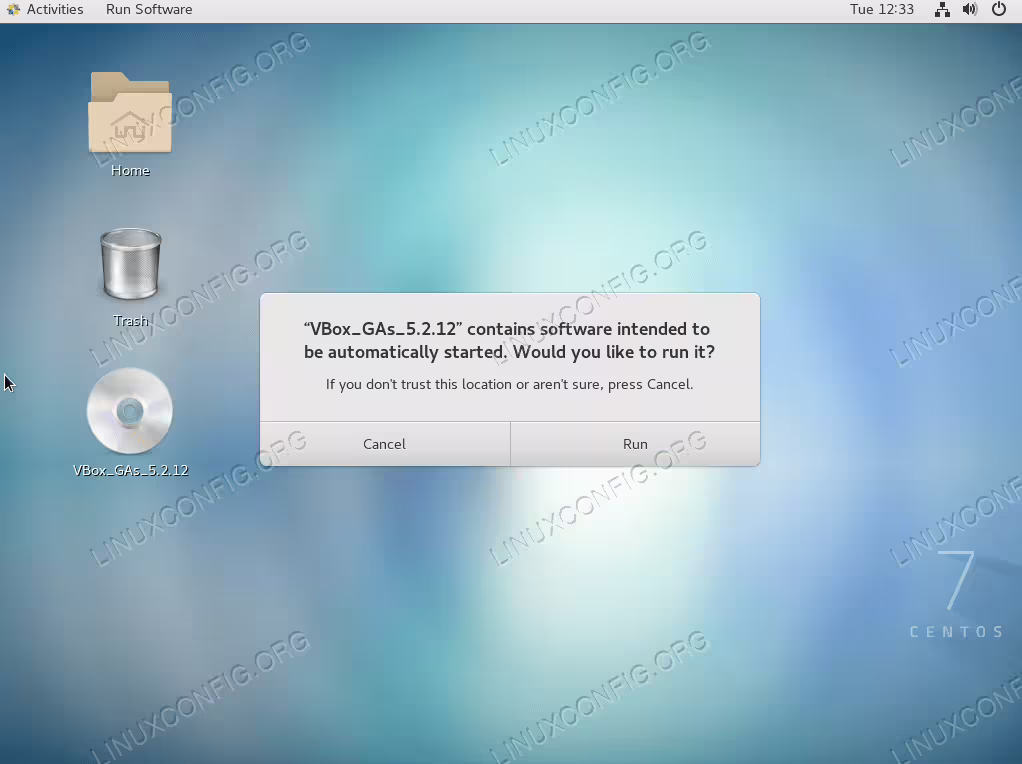Dismiss the autorun prompt with Cancel
The width and height of the screenshot is (1022, 764).
pos(385,444)
